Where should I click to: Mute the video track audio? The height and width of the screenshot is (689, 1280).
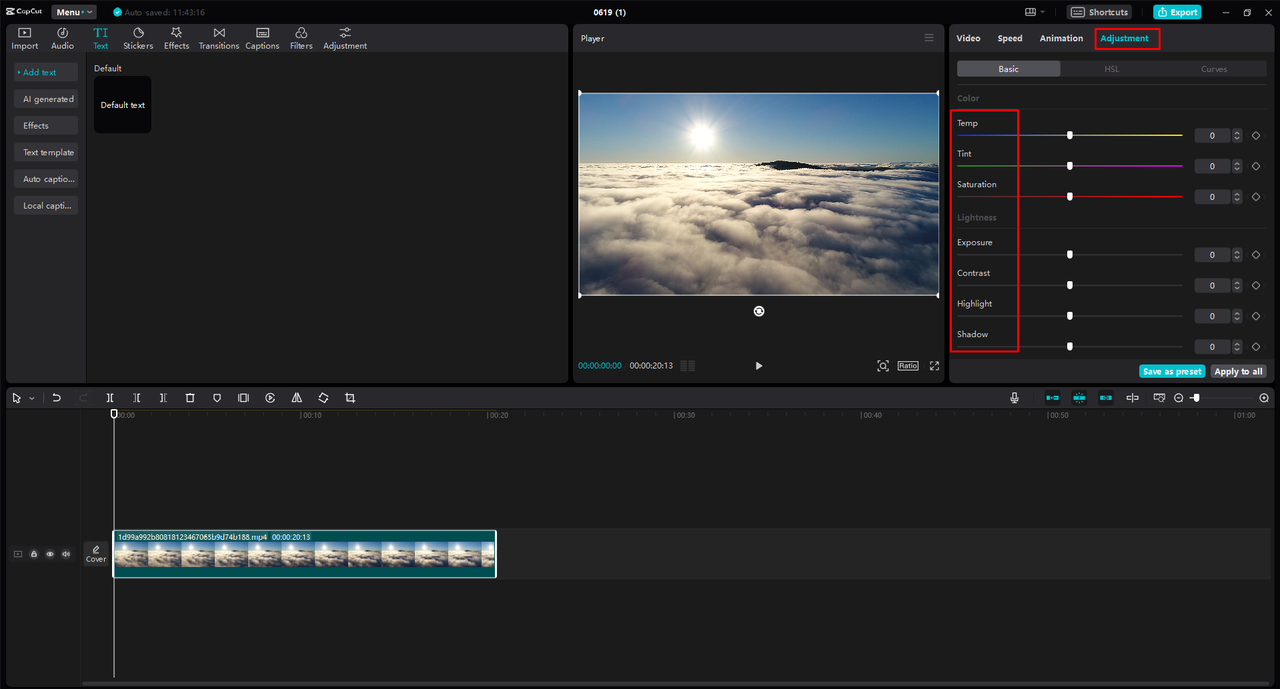pos(66,554)
